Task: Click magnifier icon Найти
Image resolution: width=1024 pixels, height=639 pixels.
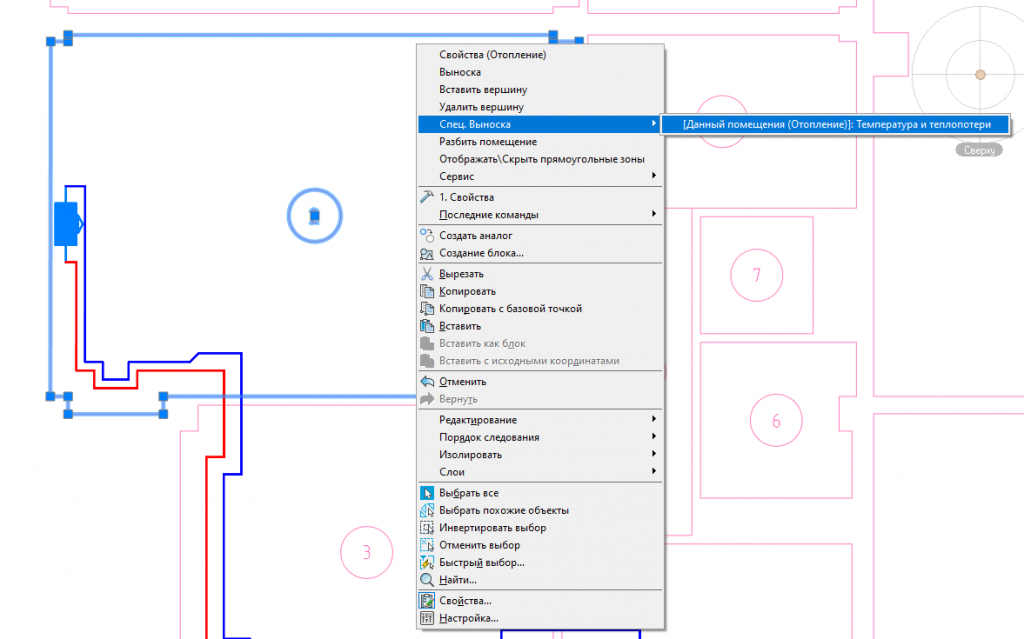Action: coord(426,580)
